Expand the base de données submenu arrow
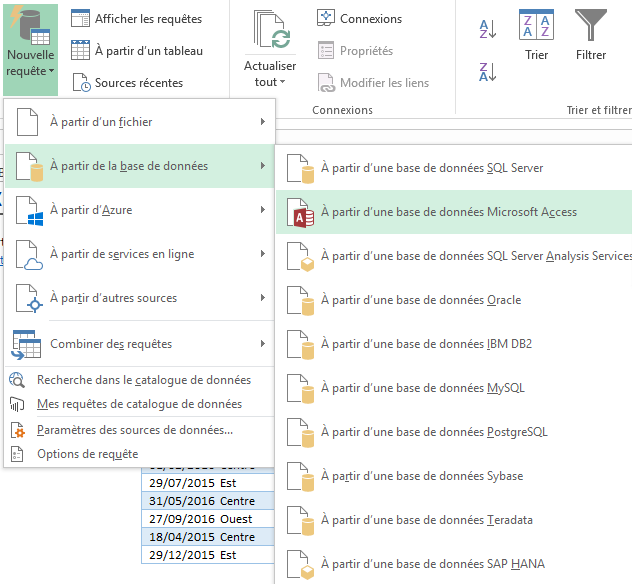The width and height of the screenshot is (632, 584). (x=263, y=166)
